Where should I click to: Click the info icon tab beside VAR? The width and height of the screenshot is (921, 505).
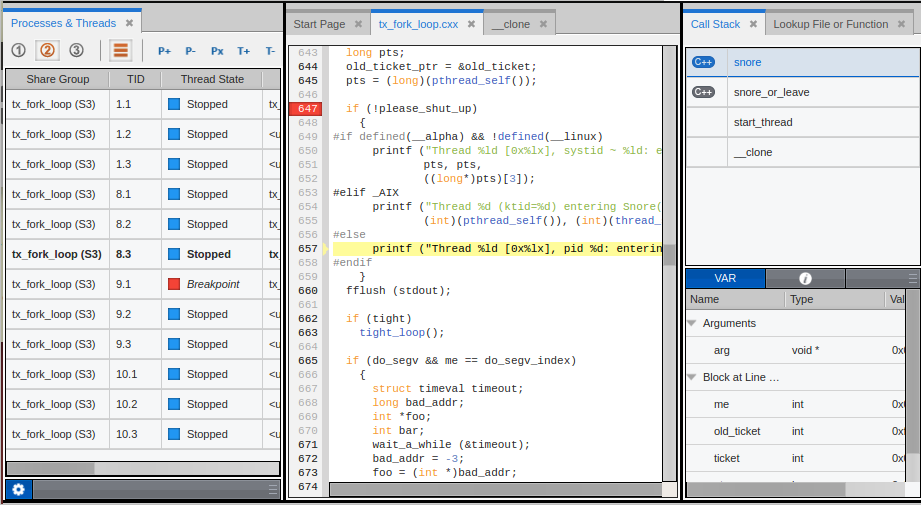pos(805,278)
